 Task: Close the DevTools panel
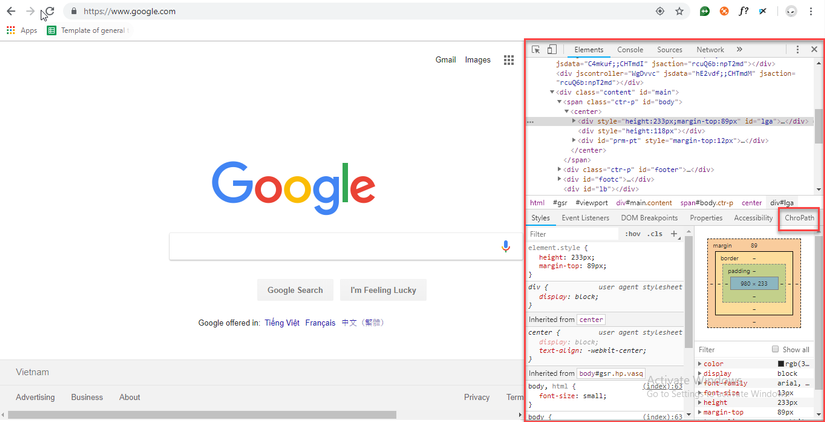pos(814,49)
